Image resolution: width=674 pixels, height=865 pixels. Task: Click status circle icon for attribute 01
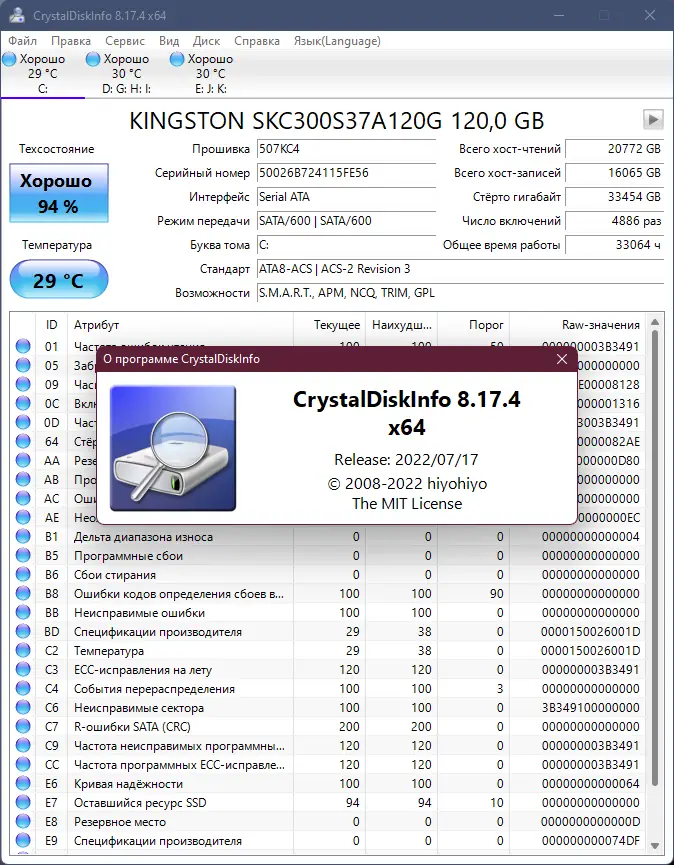[x=23, y=346]
